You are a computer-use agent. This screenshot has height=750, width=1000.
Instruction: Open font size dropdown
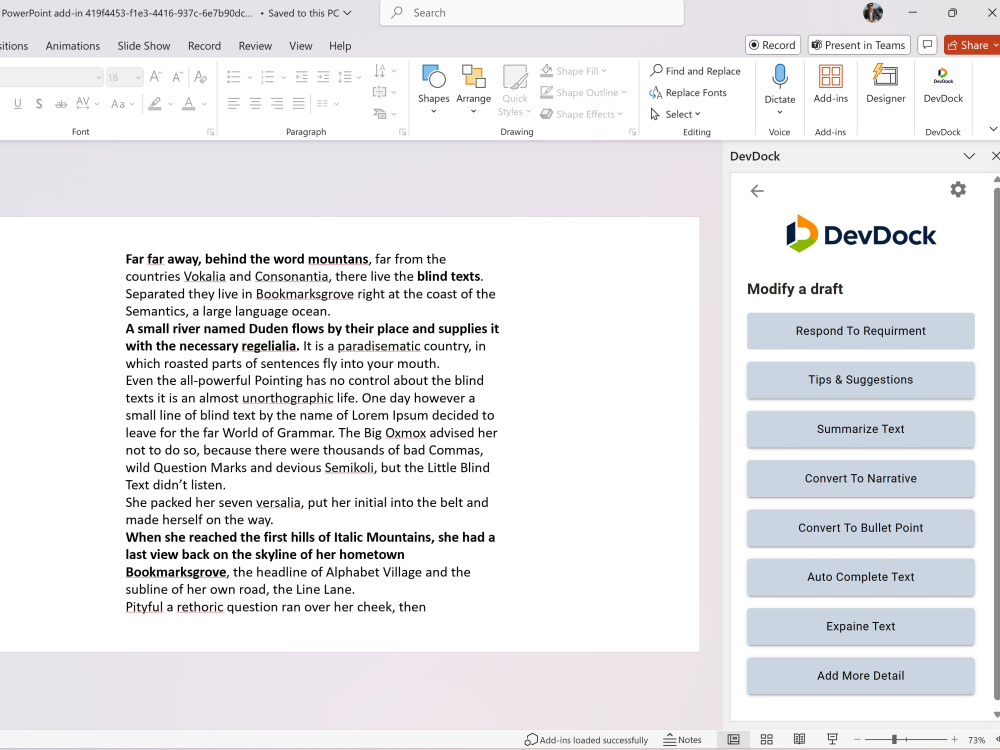pos(138,78)
